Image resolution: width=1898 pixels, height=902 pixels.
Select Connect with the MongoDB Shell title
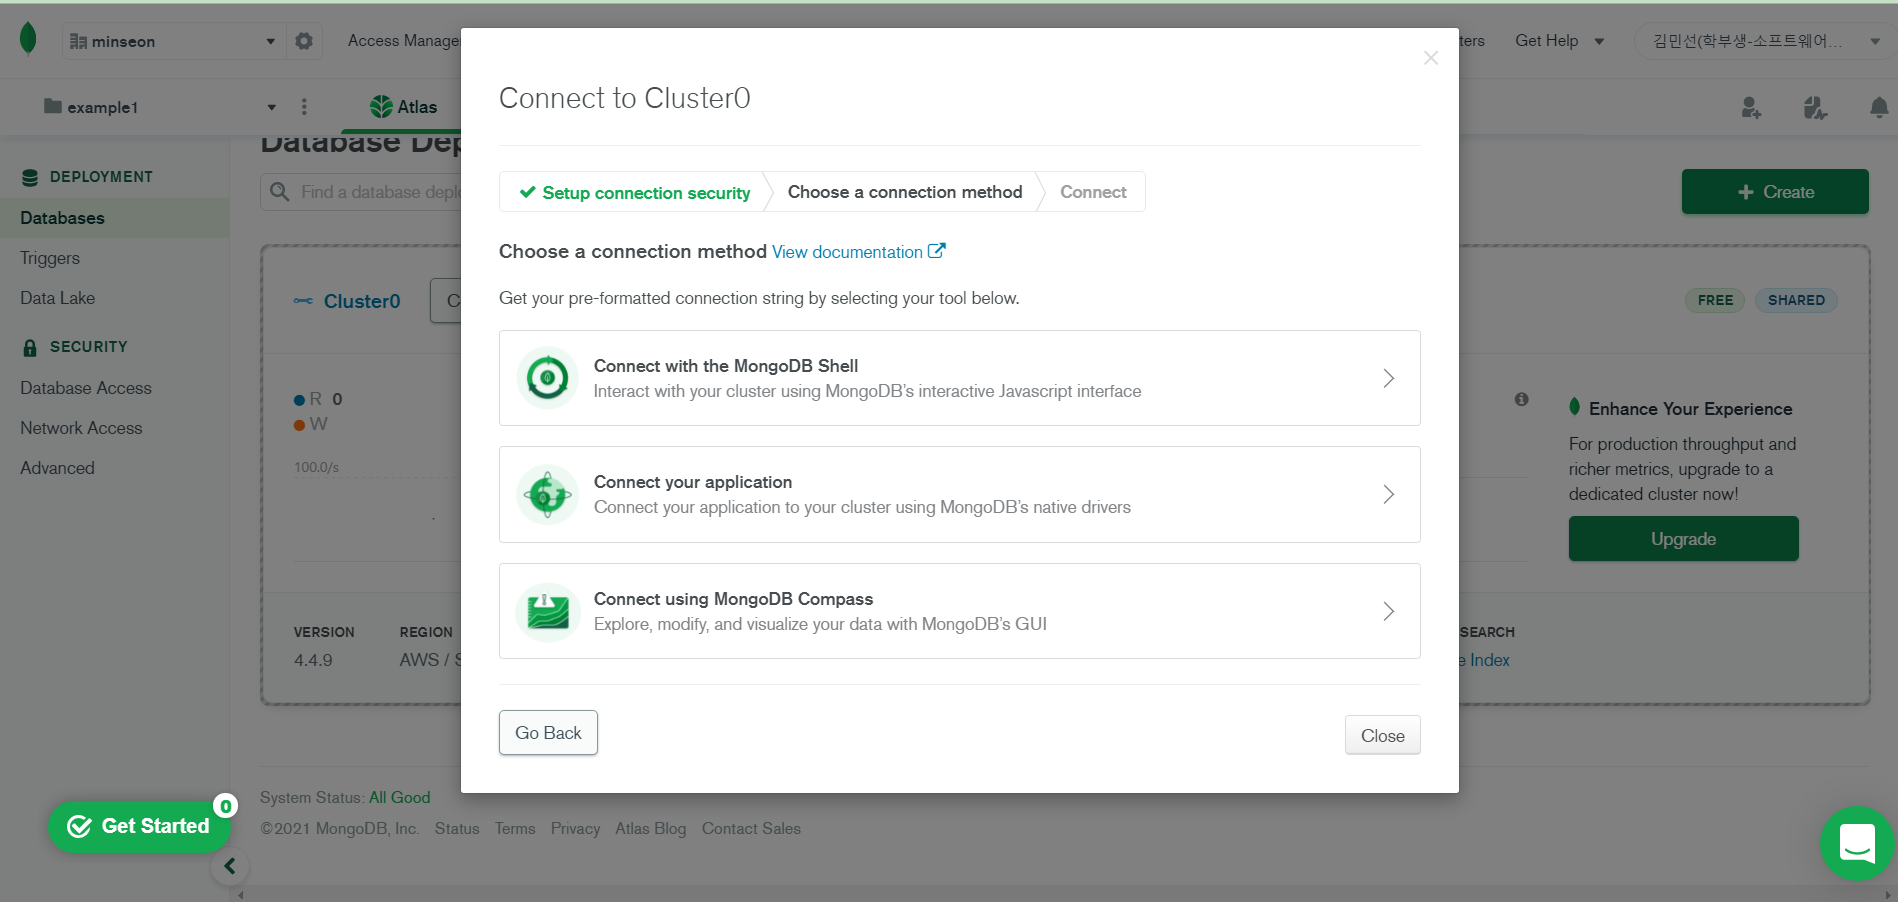coord(726,366)
